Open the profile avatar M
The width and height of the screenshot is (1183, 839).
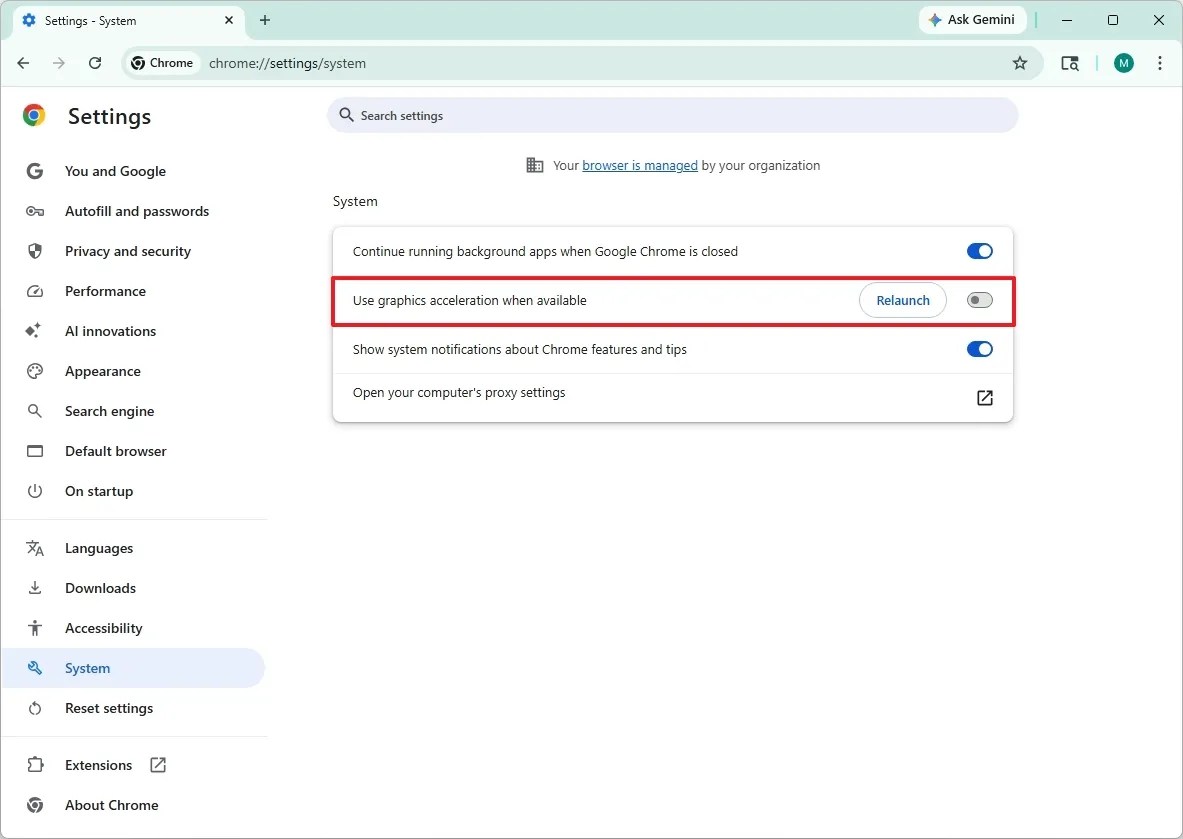coord(1123,63)
